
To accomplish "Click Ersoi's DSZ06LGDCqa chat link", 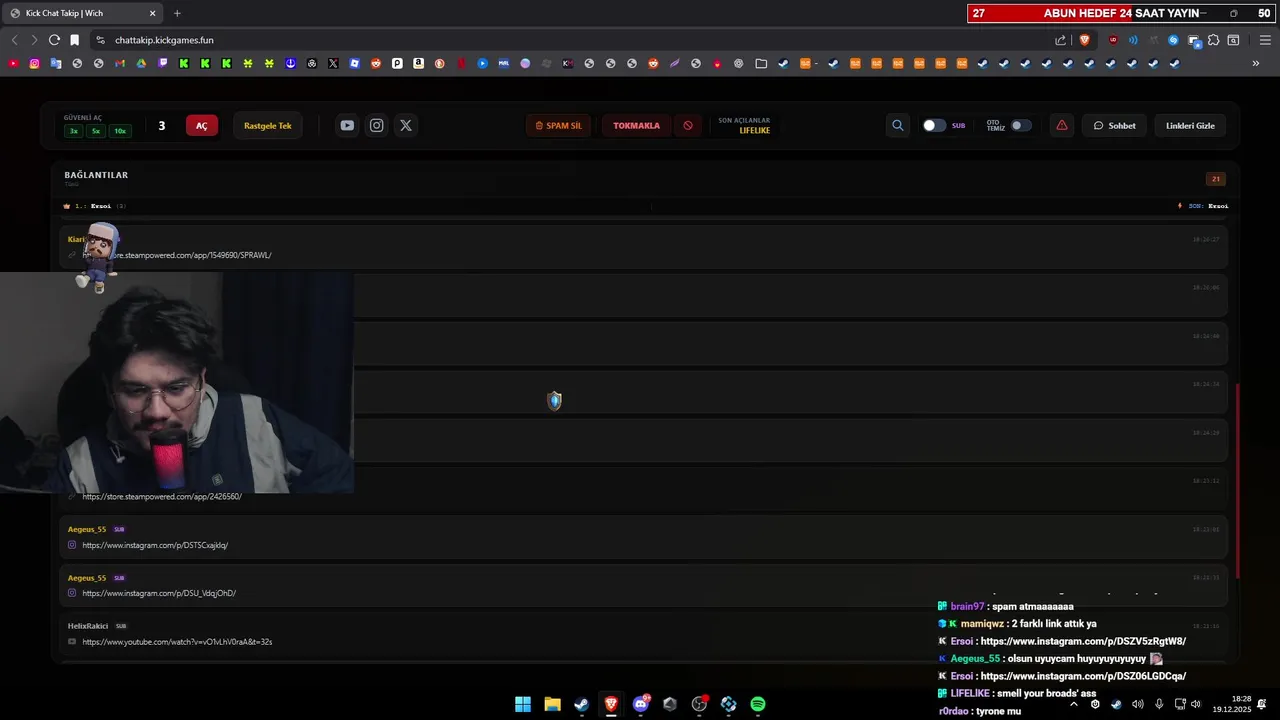I will click(1083, 676).
